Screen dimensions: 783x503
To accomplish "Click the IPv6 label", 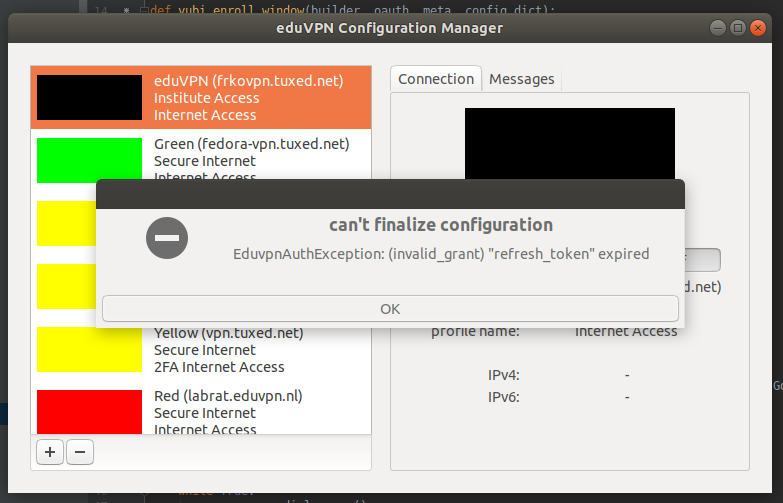I will pos(503,397).
